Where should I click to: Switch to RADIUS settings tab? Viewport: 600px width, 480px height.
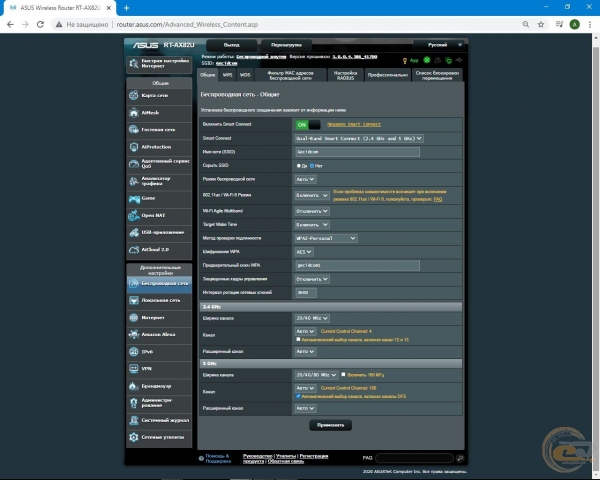click(346, 75)
